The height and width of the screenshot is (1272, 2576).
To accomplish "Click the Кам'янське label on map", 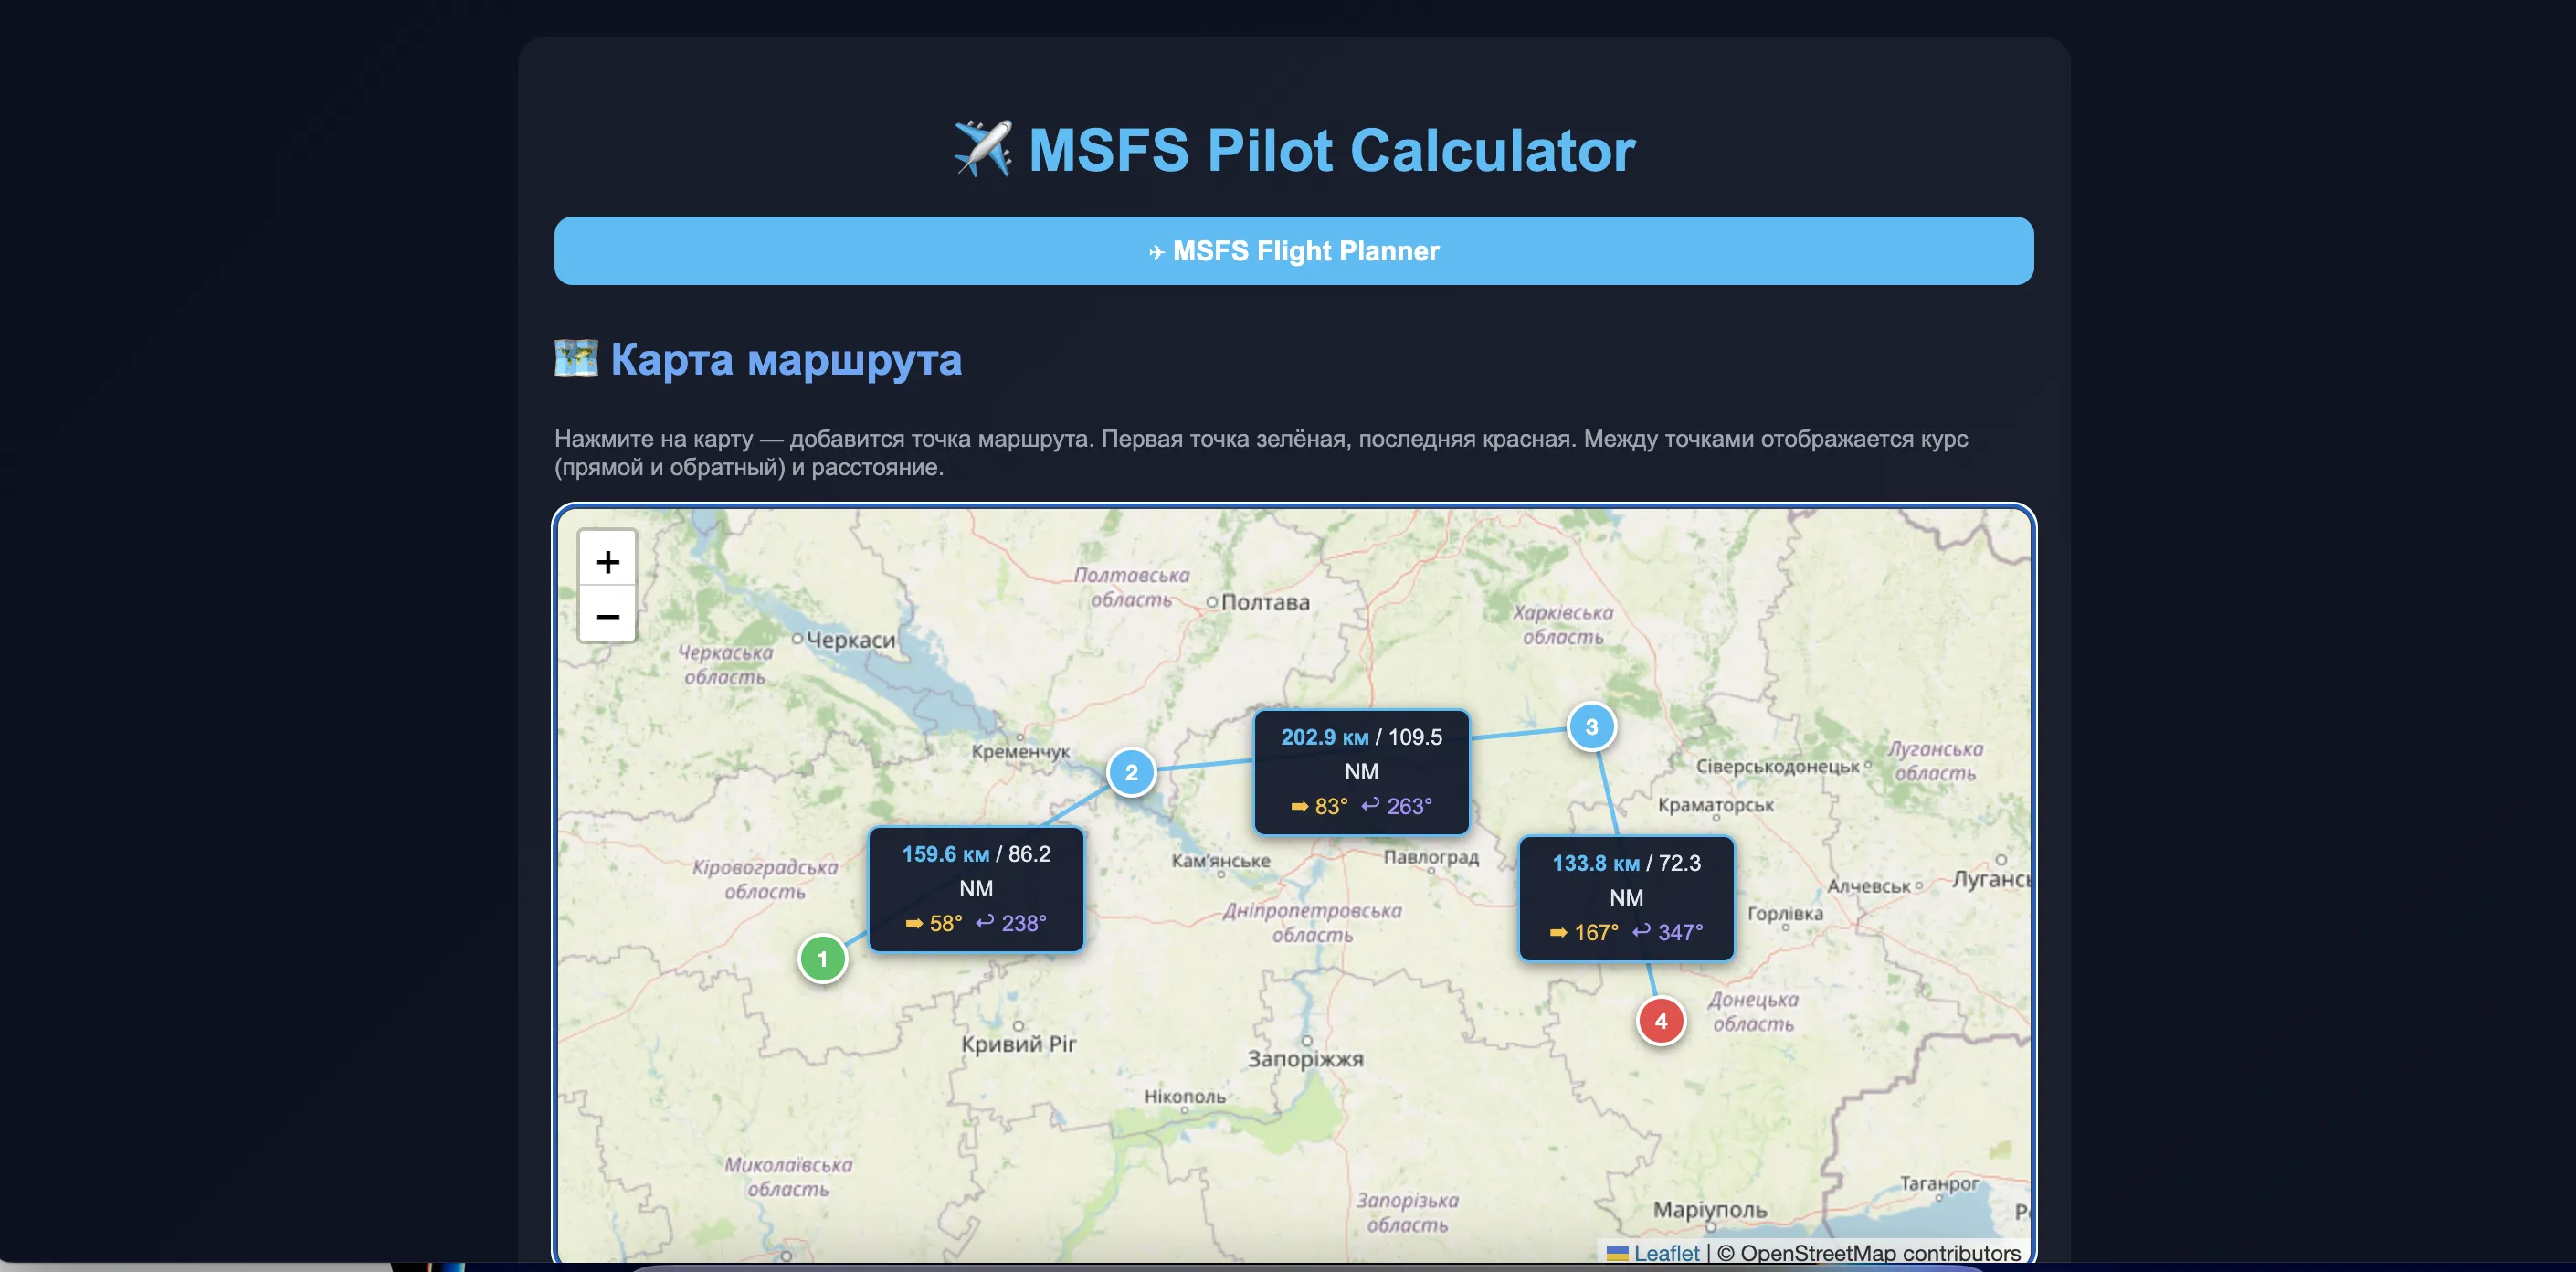I will pyautogui.click(x=1220, y=860).
